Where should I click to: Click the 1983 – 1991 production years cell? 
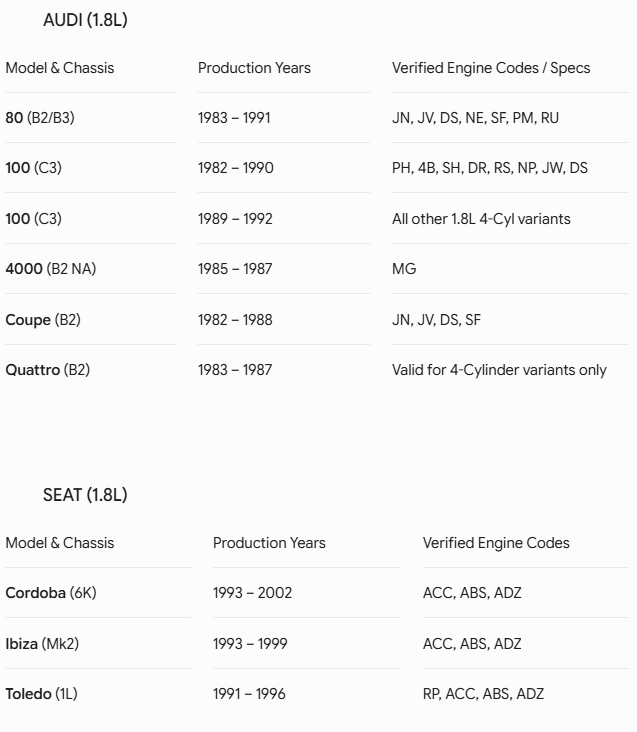pos(234,118)
